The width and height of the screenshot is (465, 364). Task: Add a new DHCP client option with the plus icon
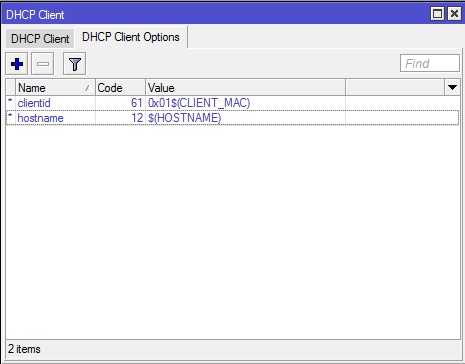click(17, 63)
